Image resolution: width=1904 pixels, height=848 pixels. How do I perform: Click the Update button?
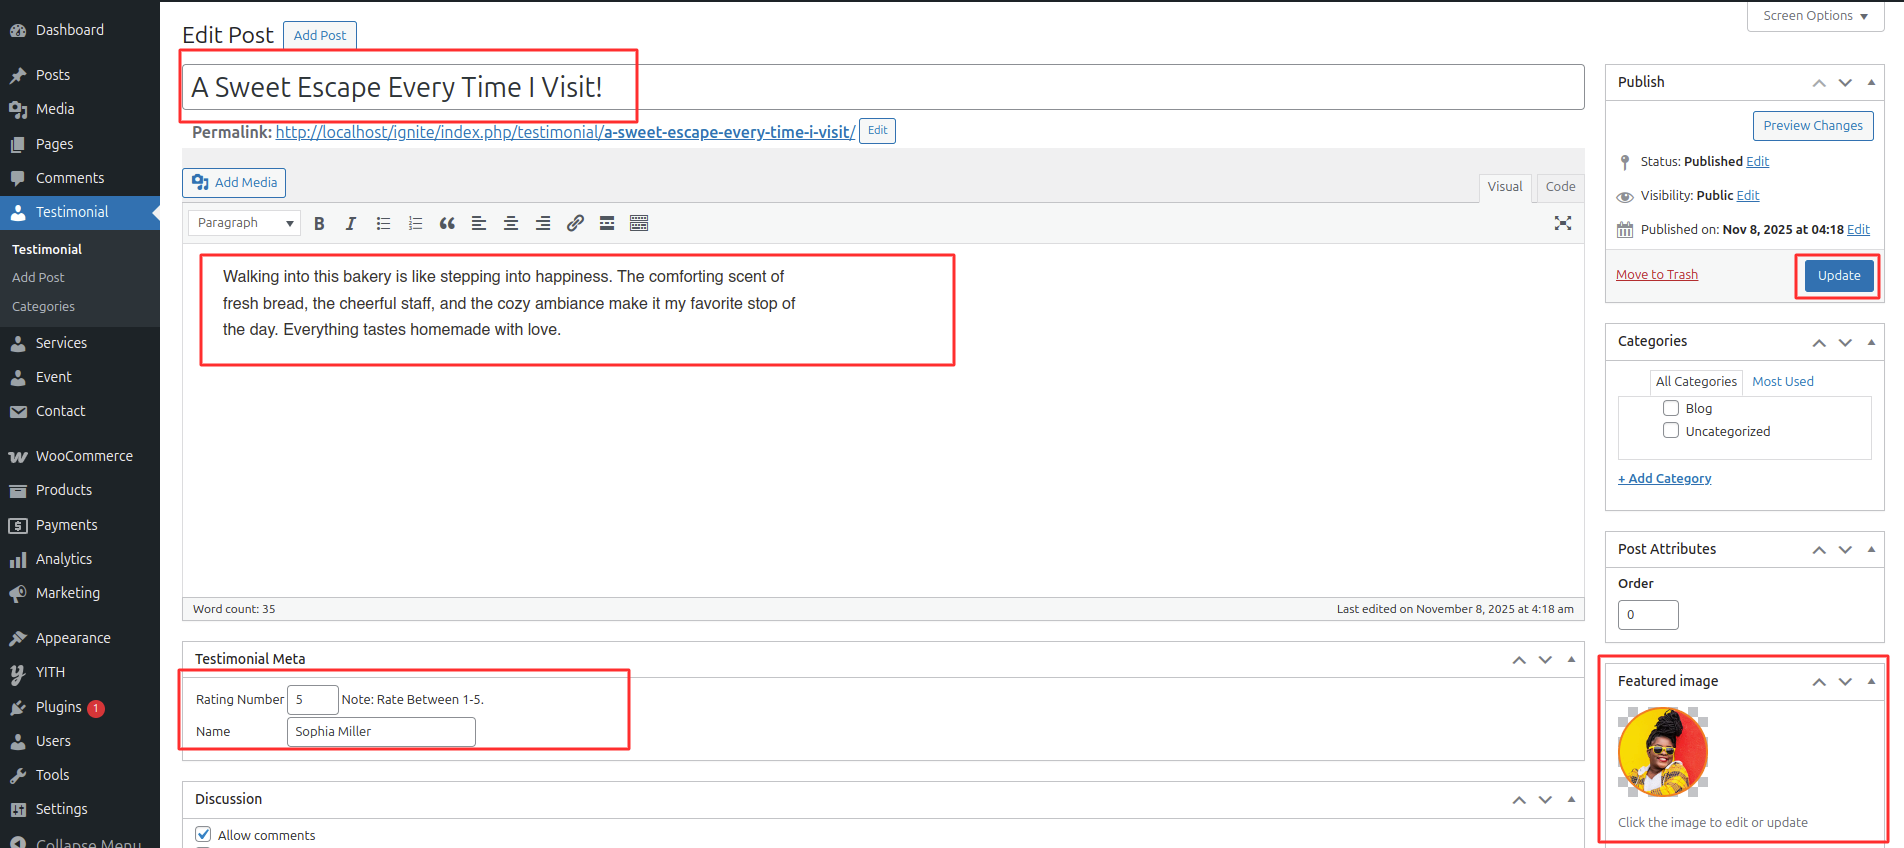[x=1839, y=276]
